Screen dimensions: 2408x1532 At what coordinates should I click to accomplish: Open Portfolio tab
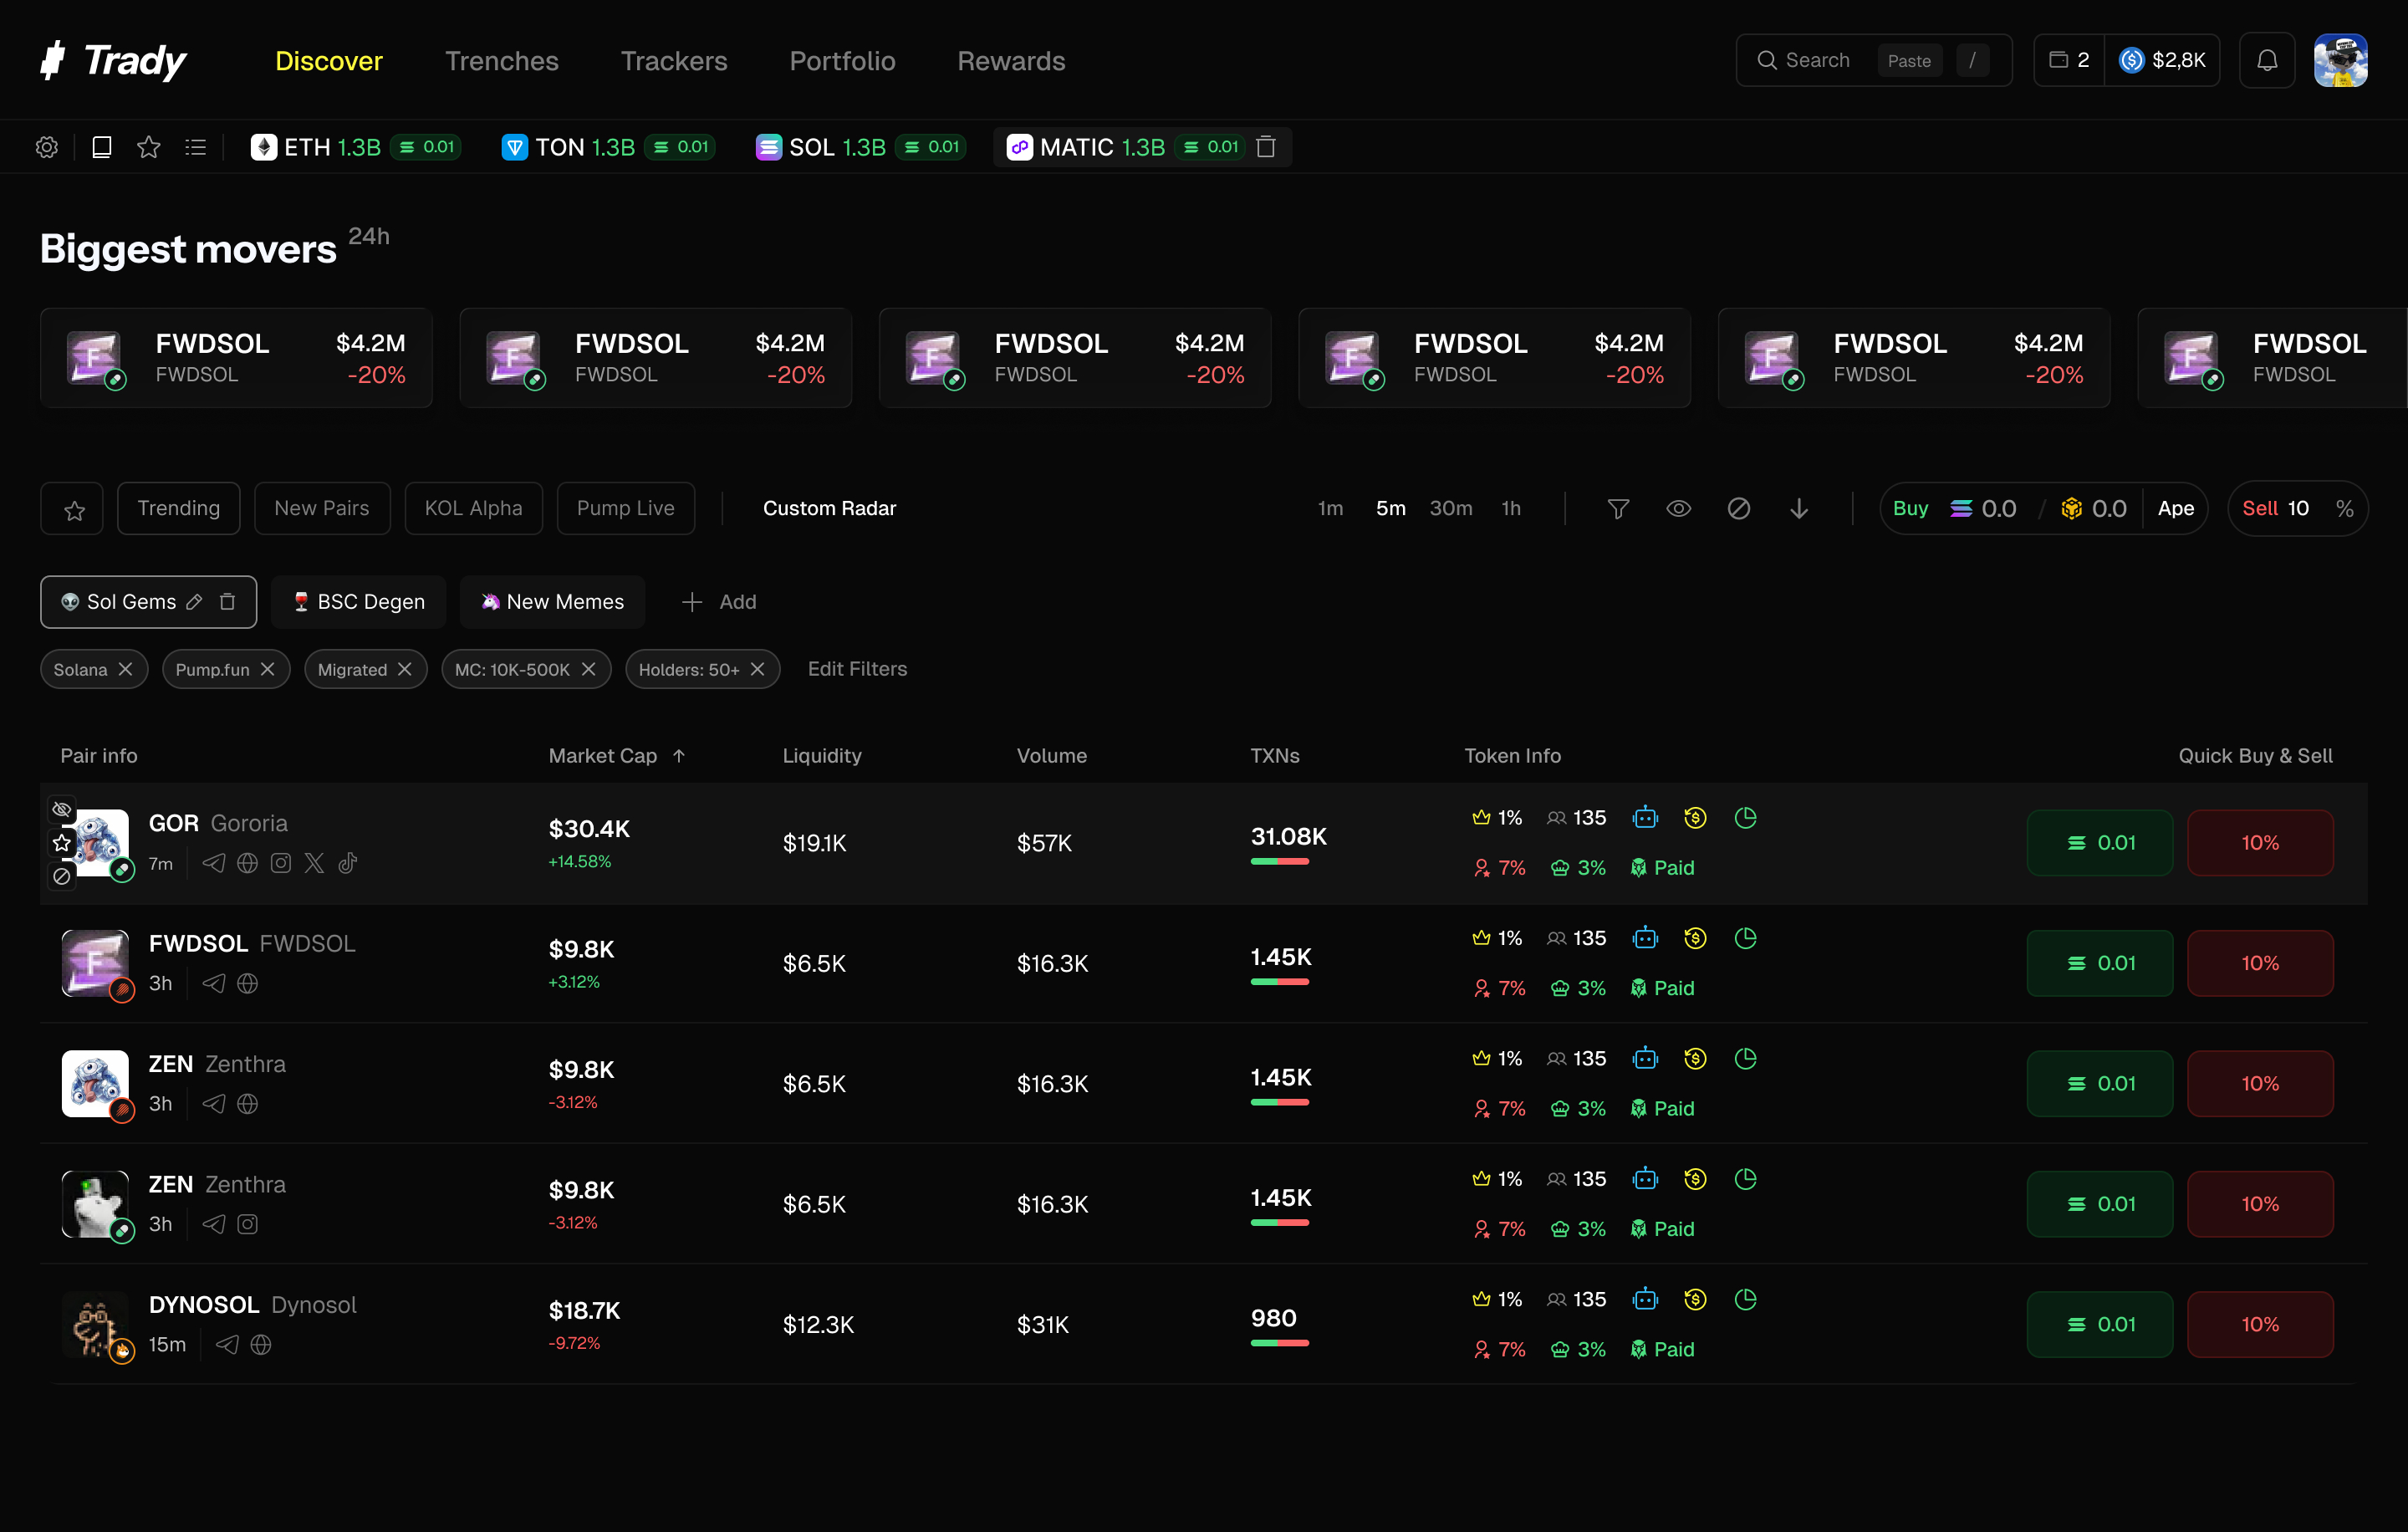[x=842, y=61]
